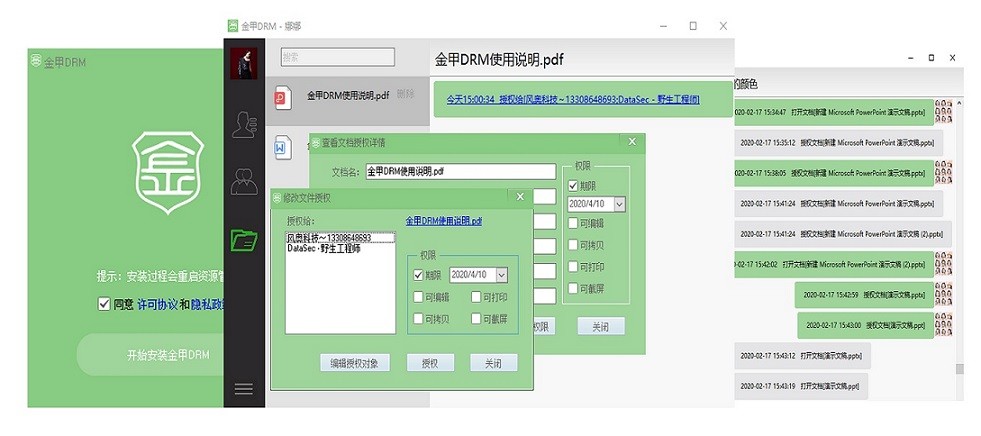981x436 pixels.
Task: Uncheck the 同意 agreement checkbox
Action: point(105,304)
